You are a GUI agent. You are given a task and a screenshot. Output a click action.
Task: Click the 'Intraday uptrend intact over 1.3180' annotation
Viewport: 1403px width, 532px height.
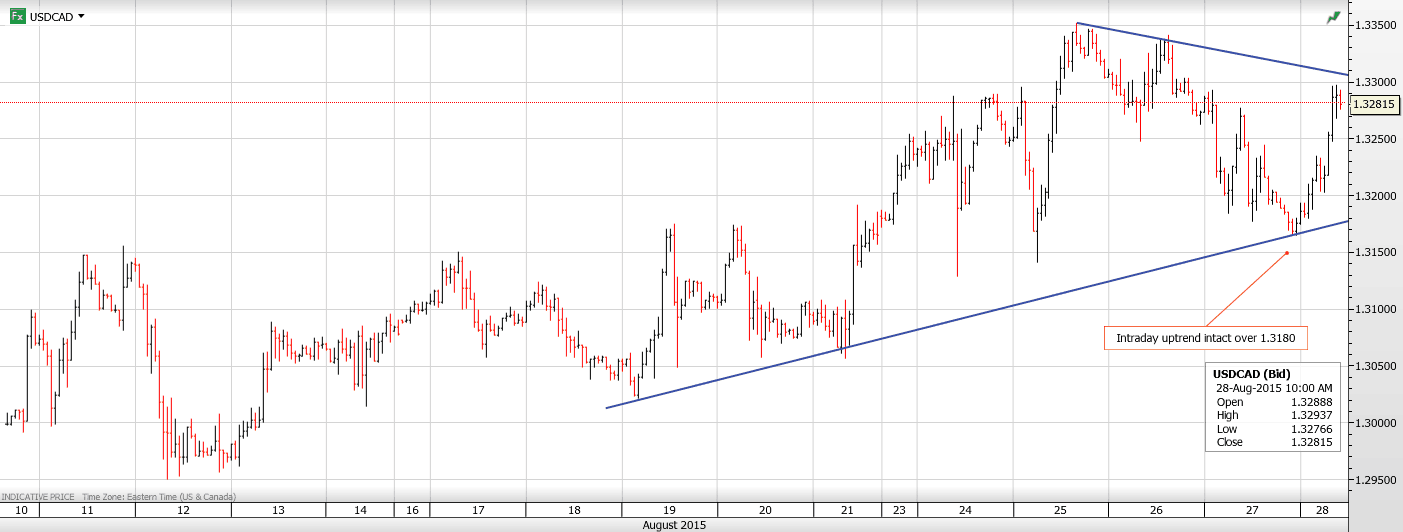(1206, 338)
